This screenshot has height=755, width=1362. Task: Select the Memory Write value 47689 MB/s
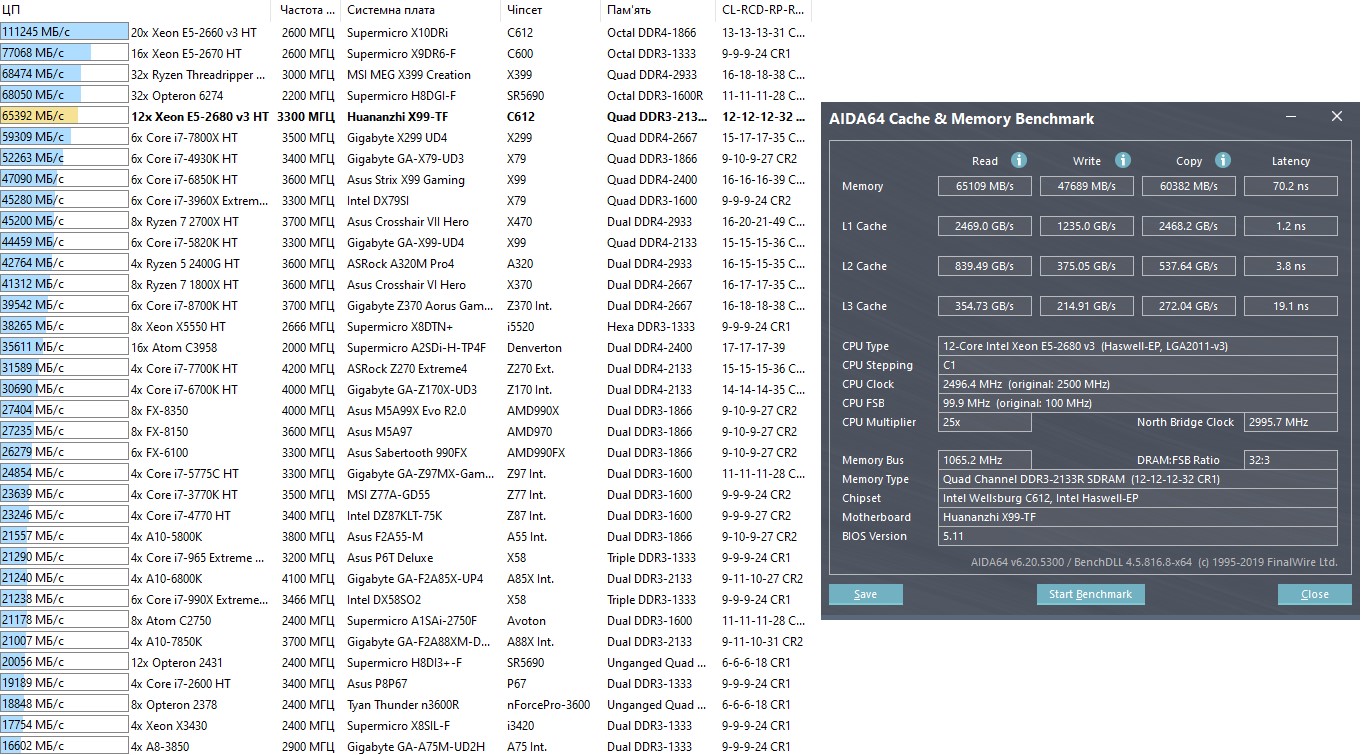point(1087,186)
